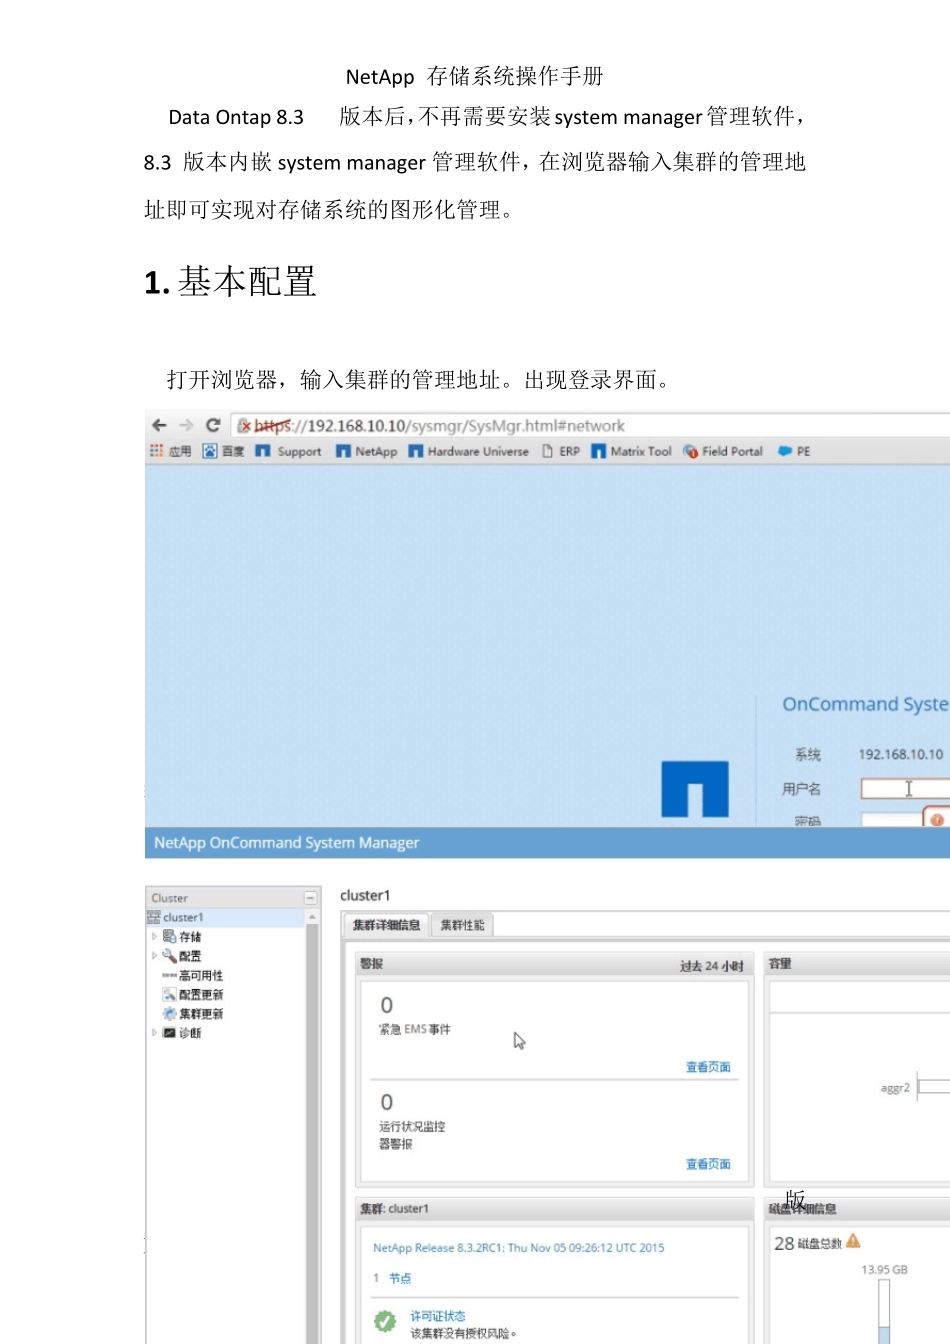The height and width of the screenshot is (1344, 950).
Task: Switch to the 集群详细信息 tab
Action: pos(386,925)
